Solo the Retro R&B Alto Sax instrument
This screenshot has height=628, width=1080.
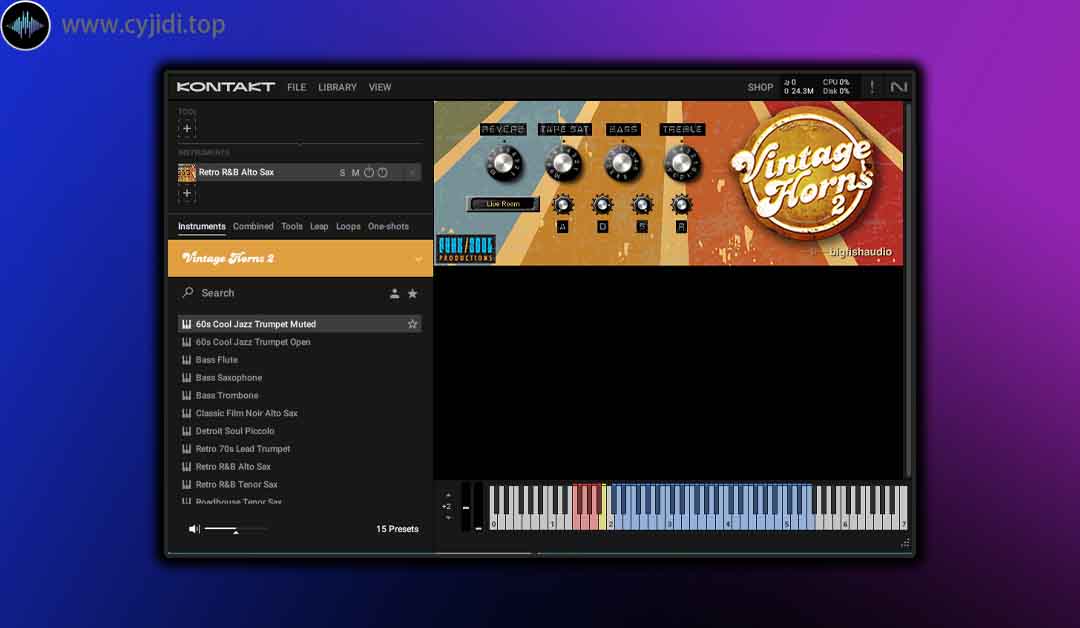pyautogui.click(x=342, y=173)
